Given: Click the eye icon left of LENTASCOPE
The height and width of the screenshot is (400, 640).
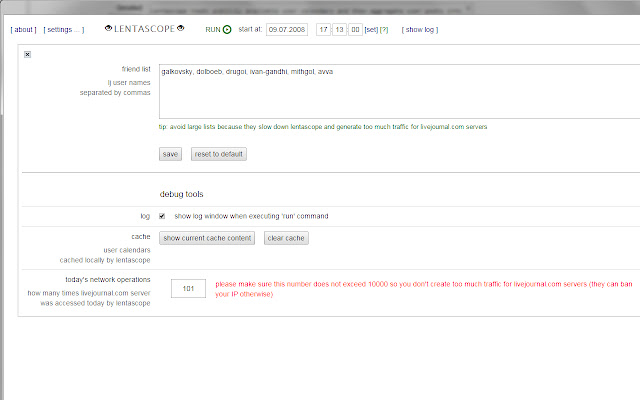Looking at the screenshot, I should (108, 28).
